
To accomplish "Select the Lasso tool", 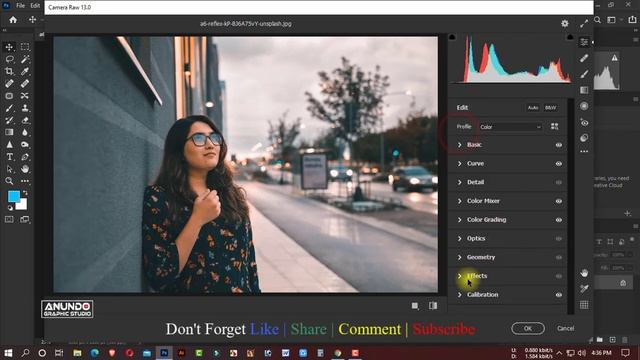I will tap(9, 59).
